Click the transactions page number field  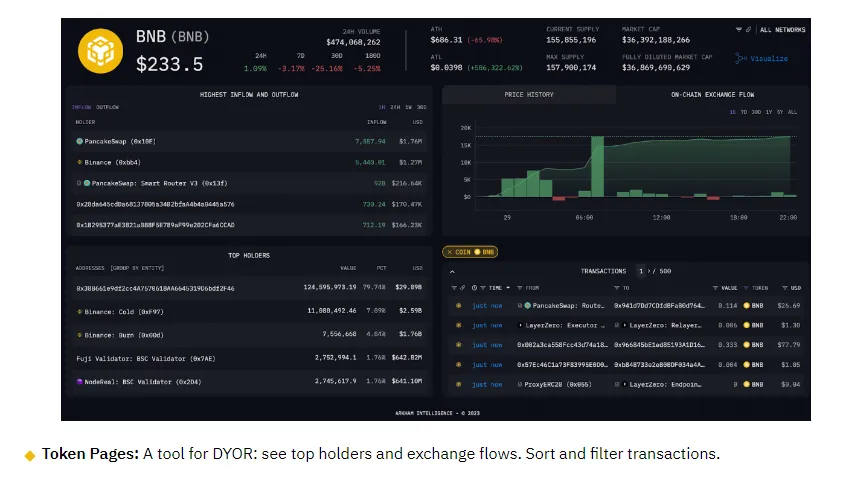pyautogui.click(x=641, y=271)
